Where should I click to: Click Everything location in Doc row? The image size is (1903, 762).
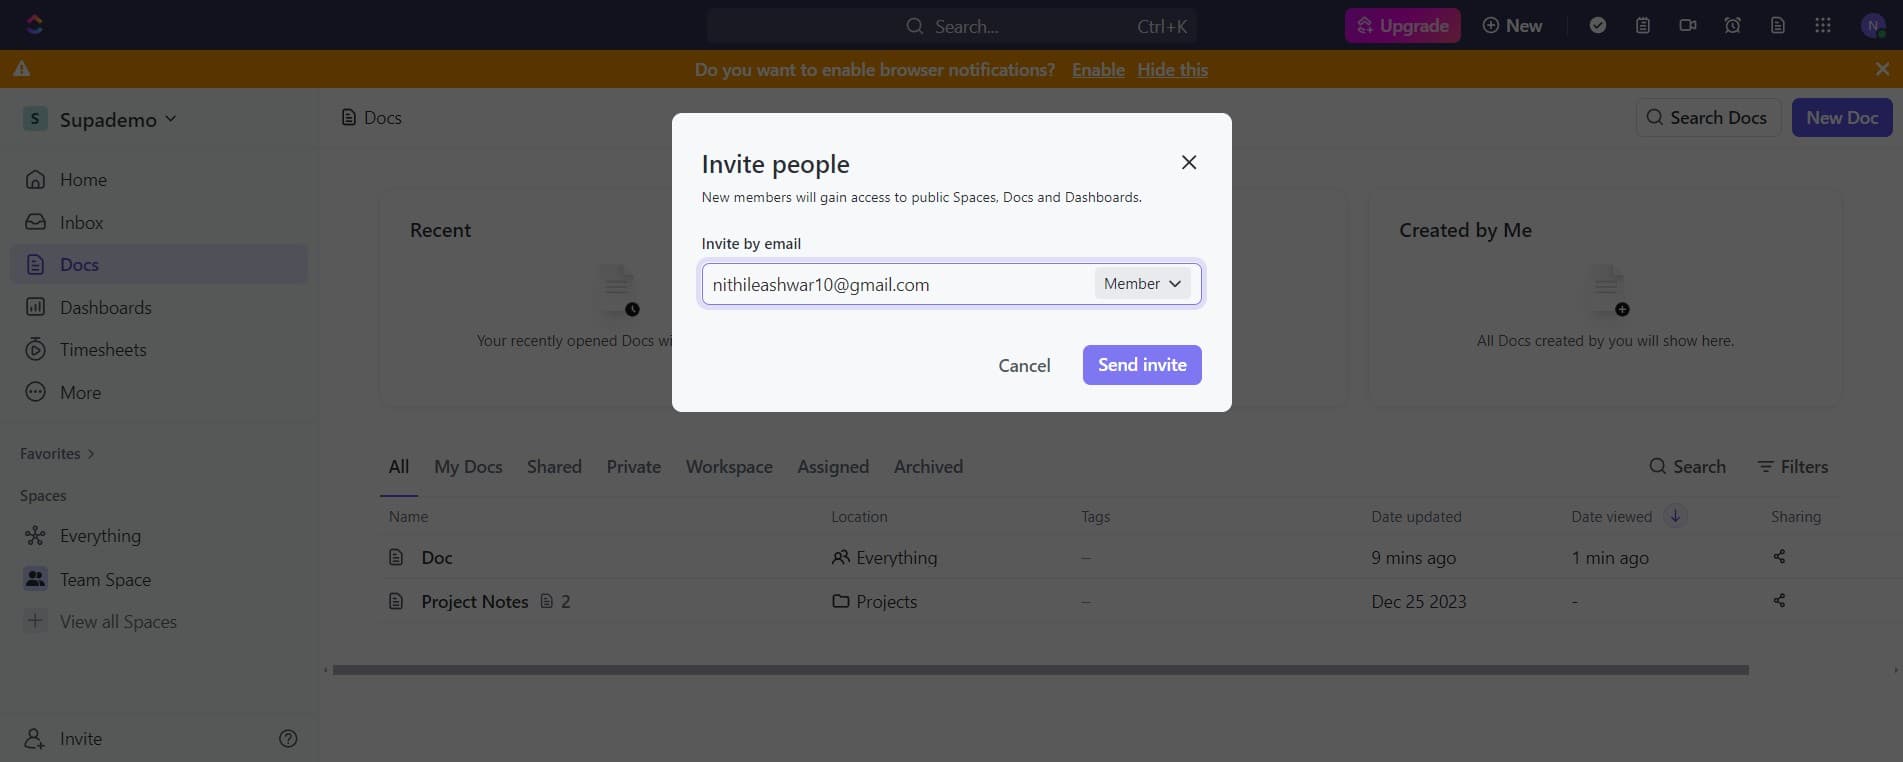[884, 557]
